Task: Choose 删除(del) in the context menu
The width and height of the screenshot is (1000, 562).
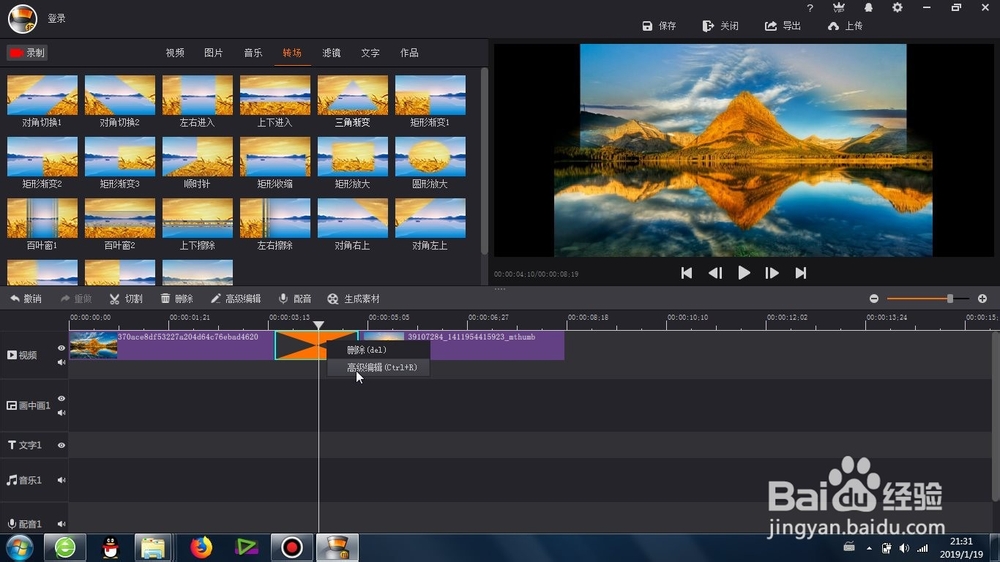Action: 378,350
